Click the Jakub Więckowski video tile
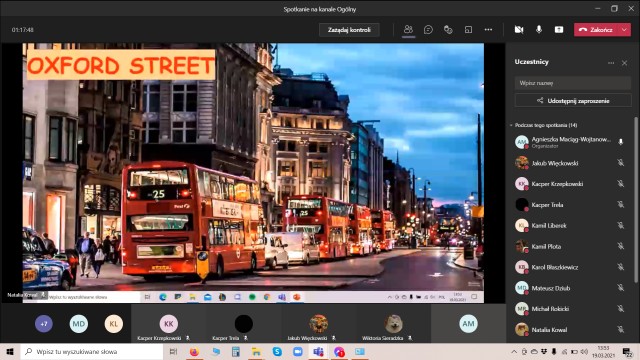The width and height of the screenshot is (640, 360). tap(318, 323)
